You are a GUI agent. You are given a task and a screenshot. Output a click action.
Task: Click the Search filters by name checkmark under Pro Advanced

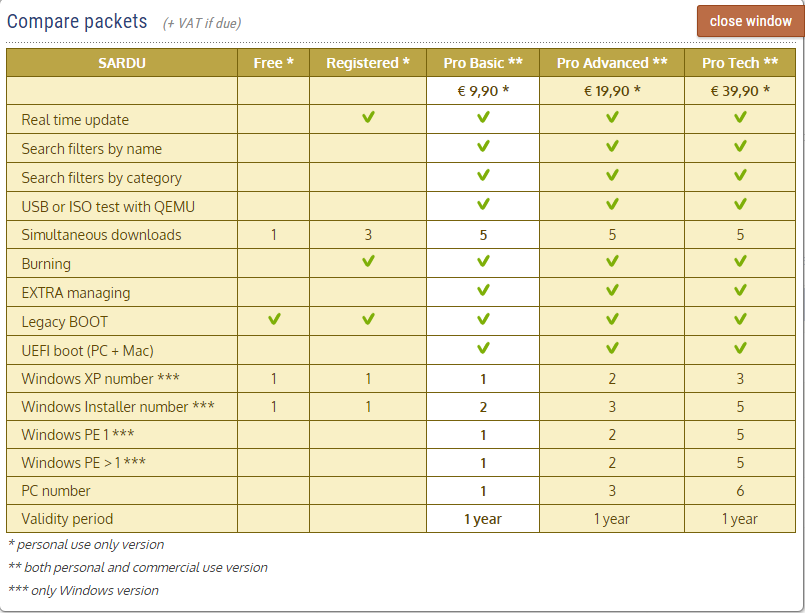tap(612, 146)
